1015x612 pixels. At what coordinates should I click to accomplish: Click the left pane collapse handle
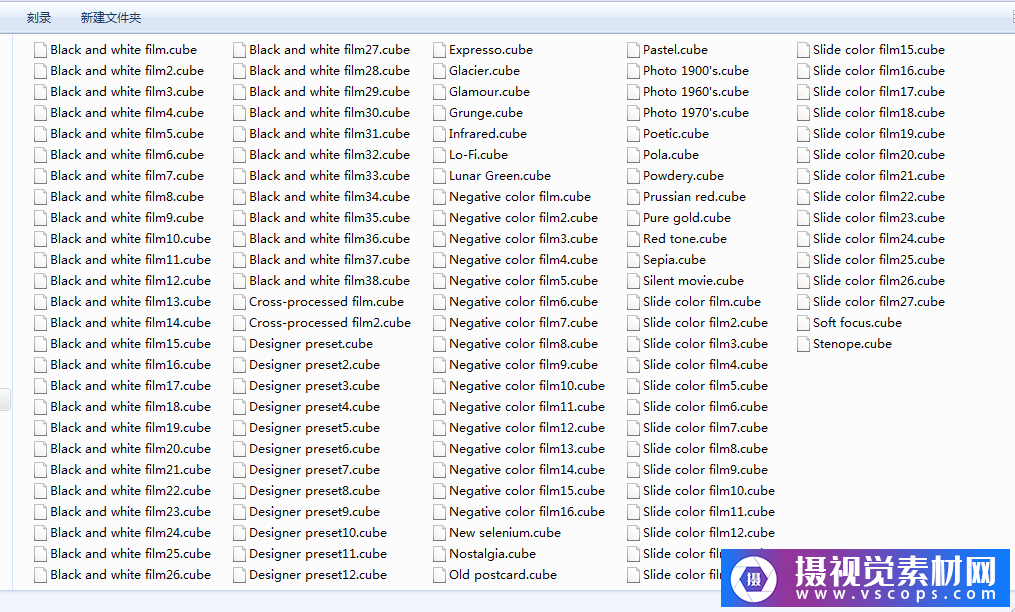tap(5, 399)
